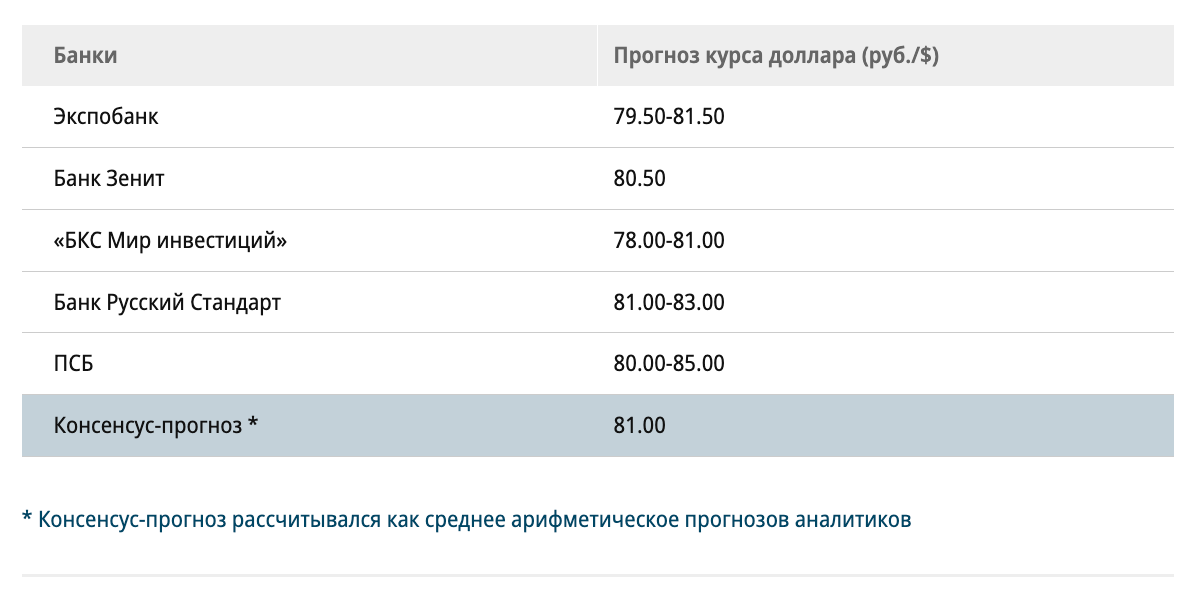Select Банк Русский Стандарт cell
The height and width of the screenshot is (598, 1200).
pyautogui.click(x=167, y=302)
